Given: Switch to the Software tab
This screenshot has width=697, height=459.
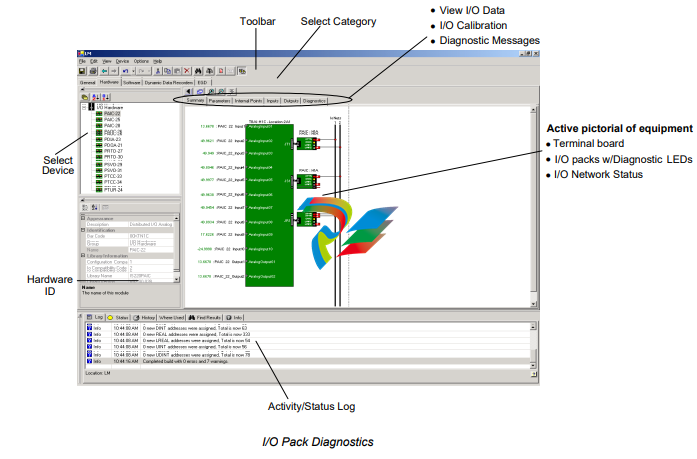Looking at the screenshot, I should [x=132, y=83].
